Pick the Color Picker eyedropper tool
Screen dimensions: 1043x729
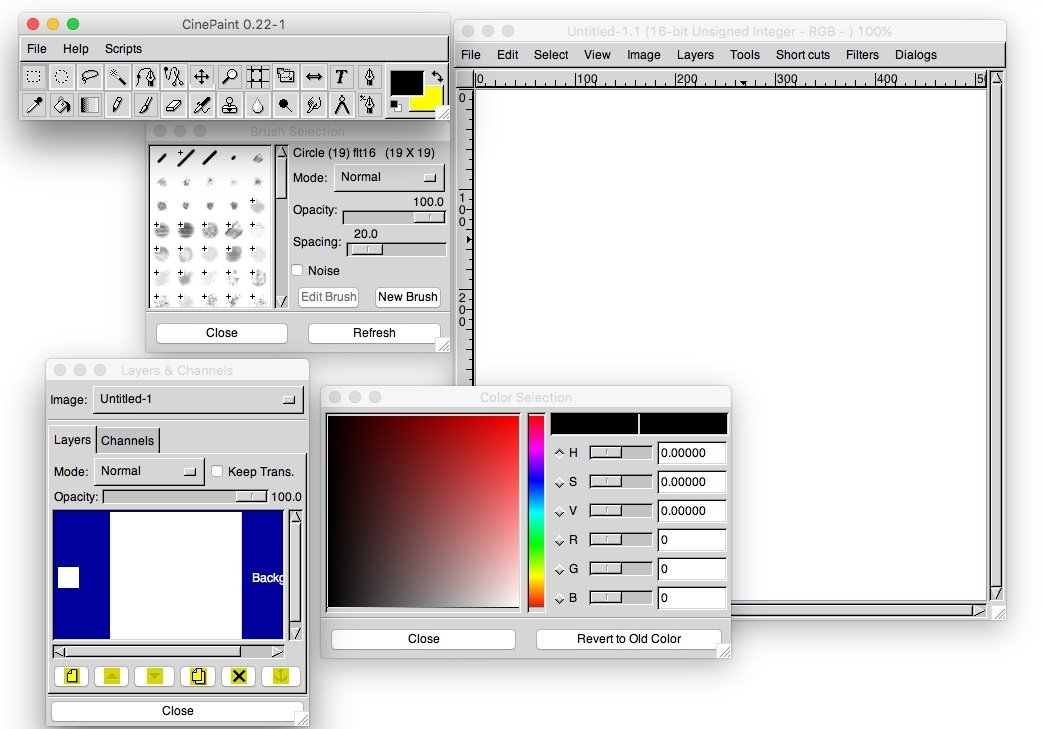pyautogui.click(x=33, y=105)
